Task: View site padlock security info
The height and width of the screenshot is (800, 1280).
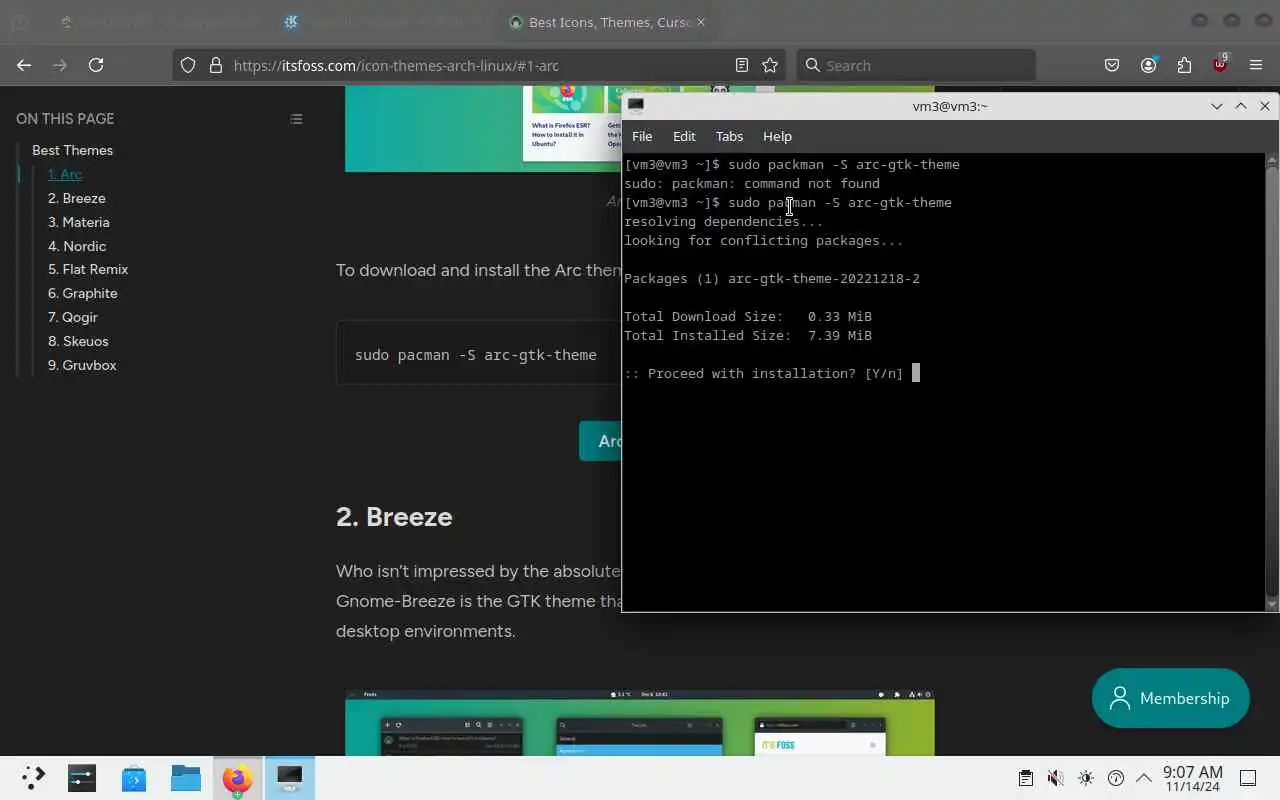Action: (215, 65)
